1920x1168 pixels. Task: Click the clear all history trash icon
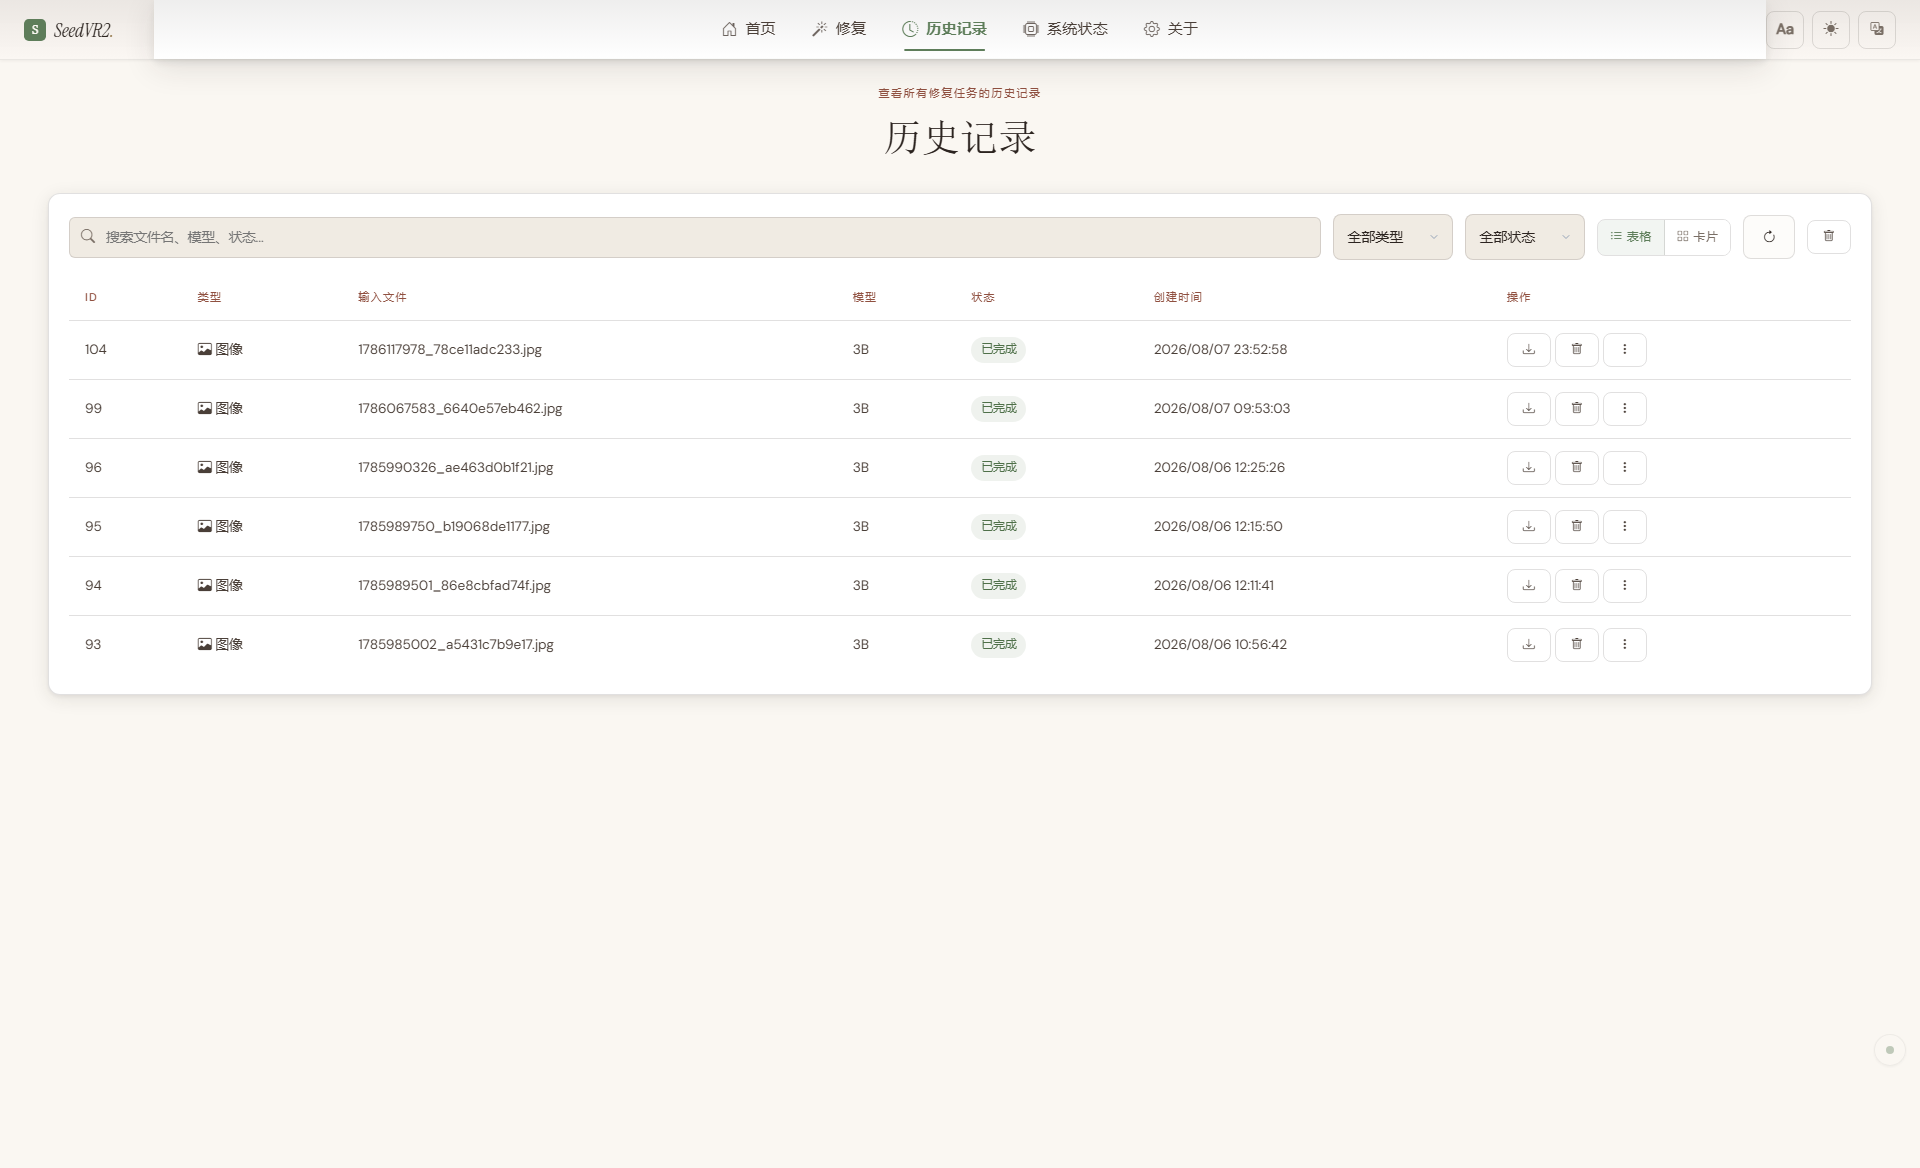click(x=1828, y=237)
